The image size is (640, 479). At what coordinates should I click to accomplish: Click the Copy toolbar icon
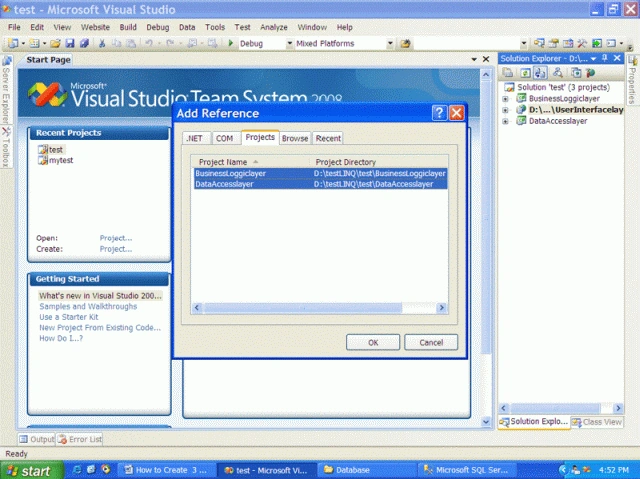pos(117,43)
